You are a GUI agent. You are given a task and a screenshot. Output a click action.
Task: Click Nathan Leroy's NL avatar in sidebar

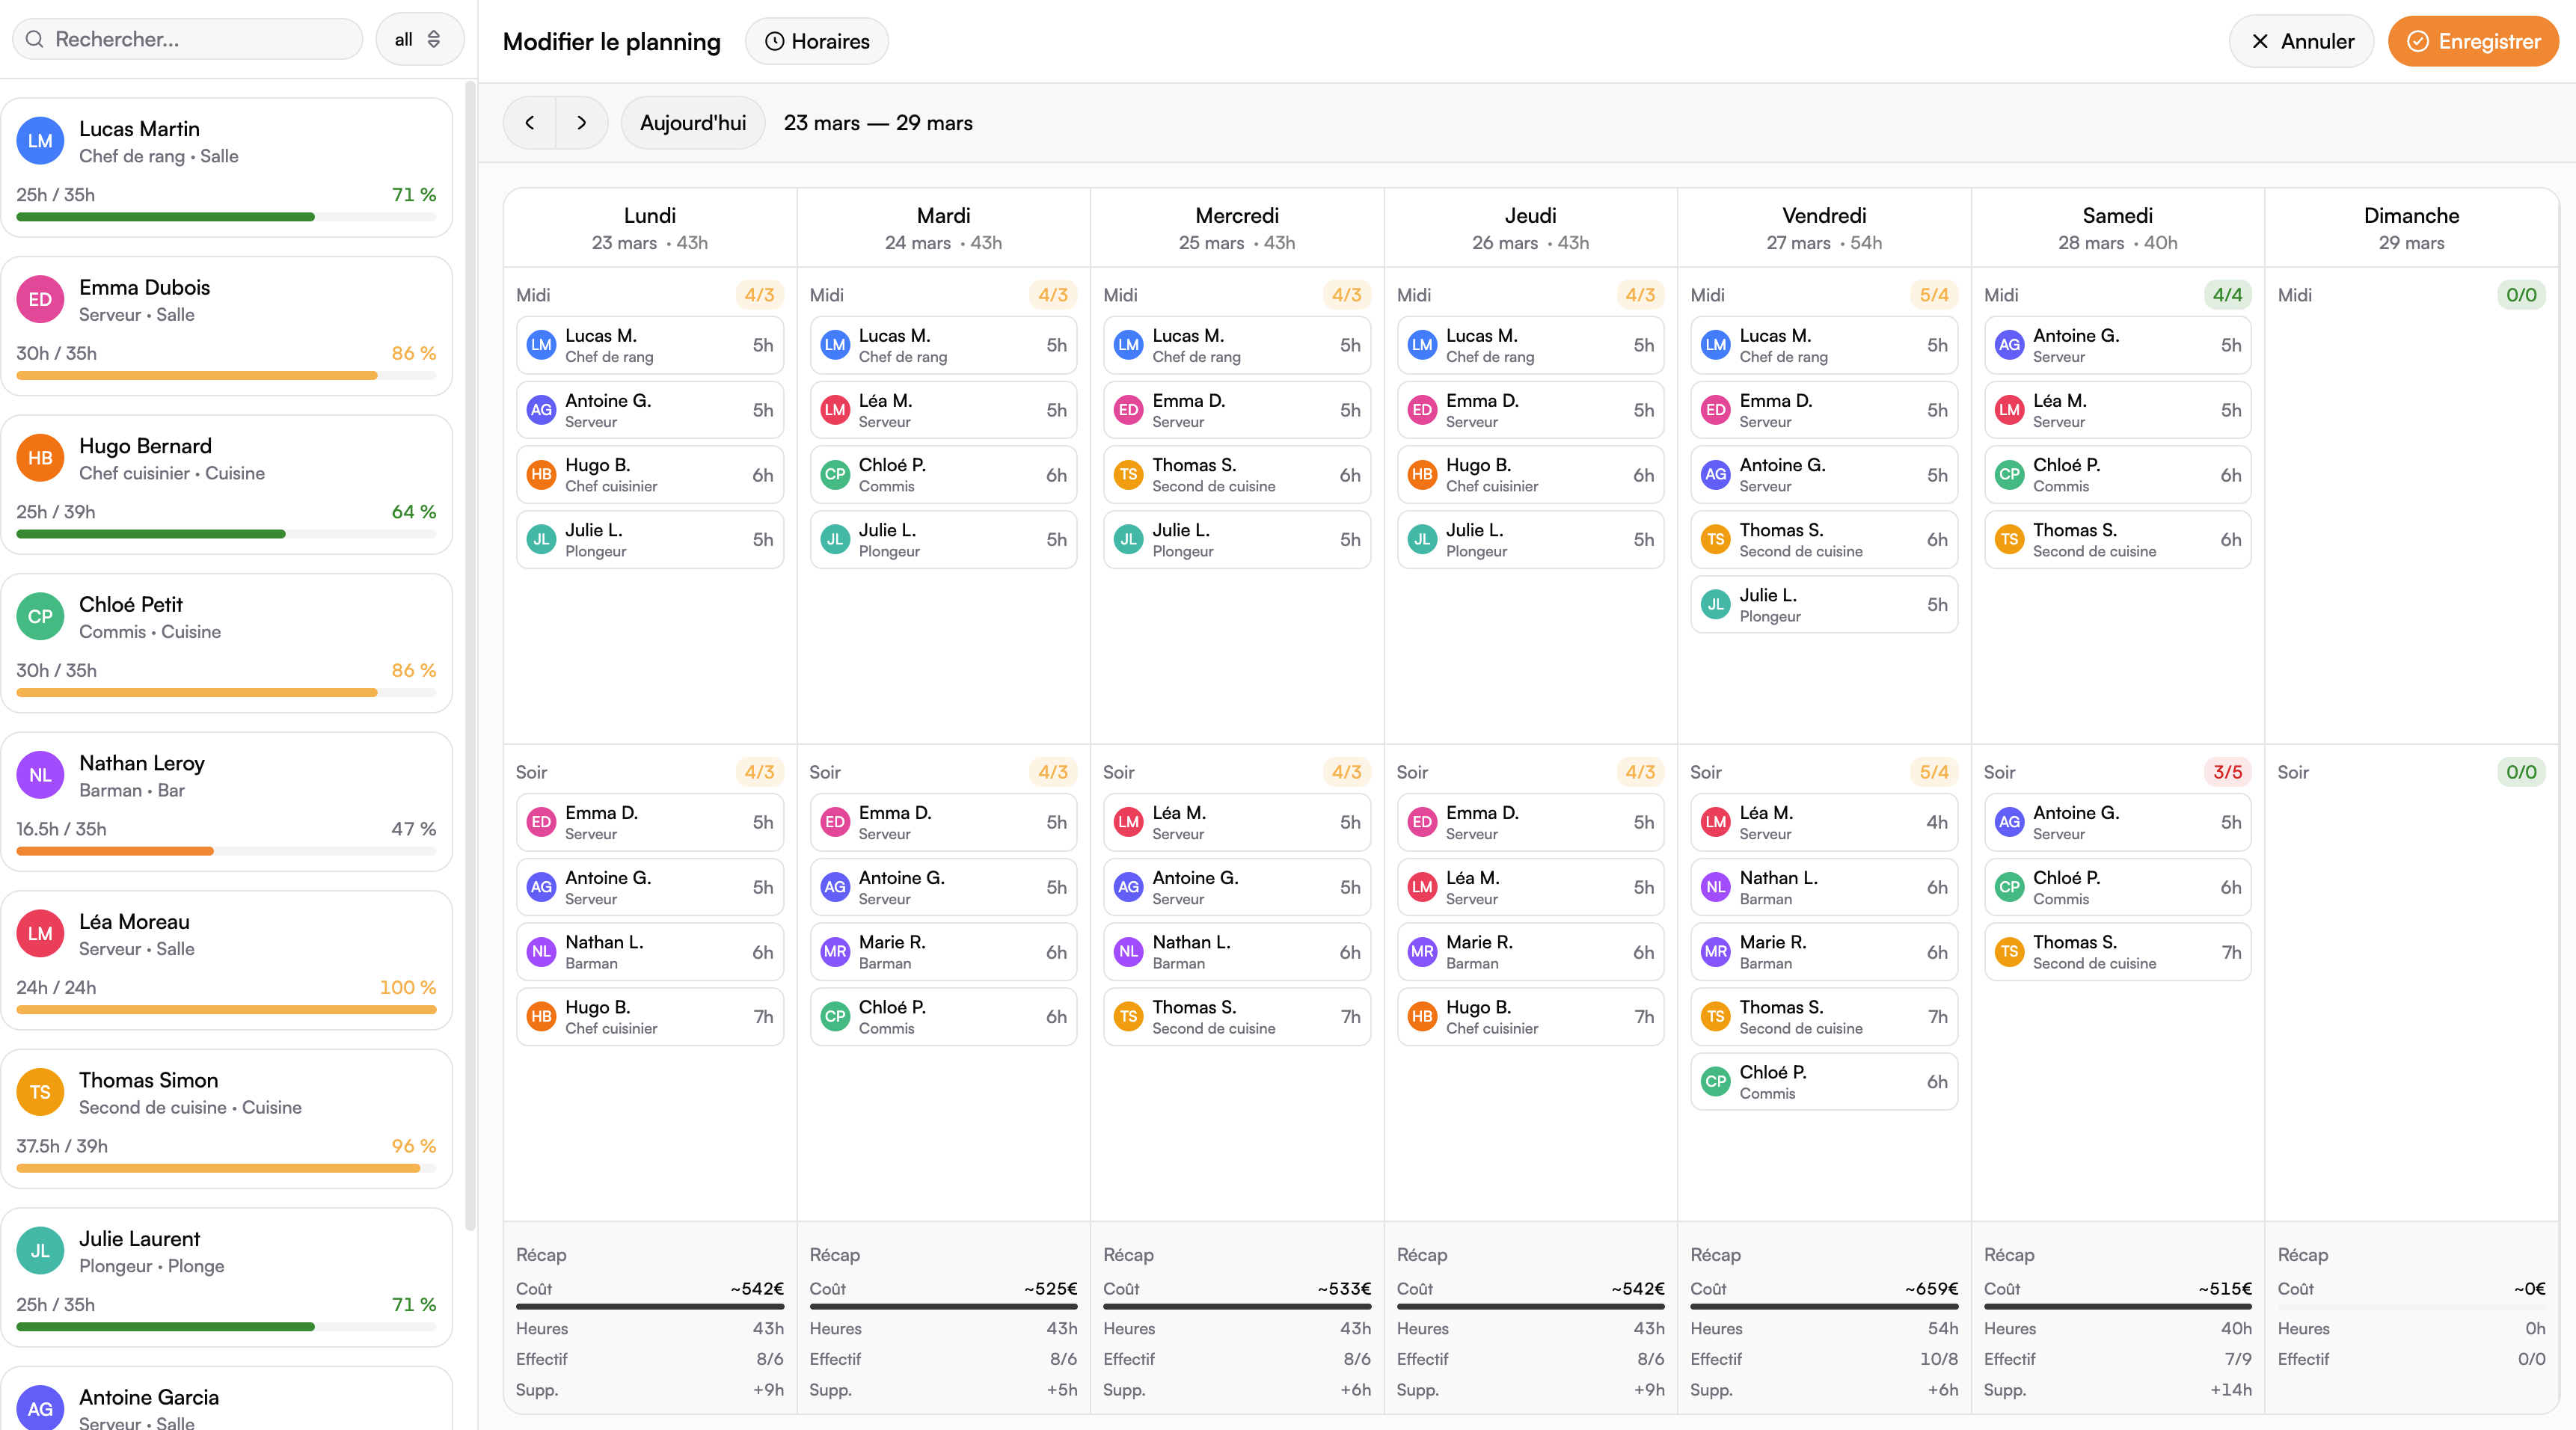(x=40, y=775)
